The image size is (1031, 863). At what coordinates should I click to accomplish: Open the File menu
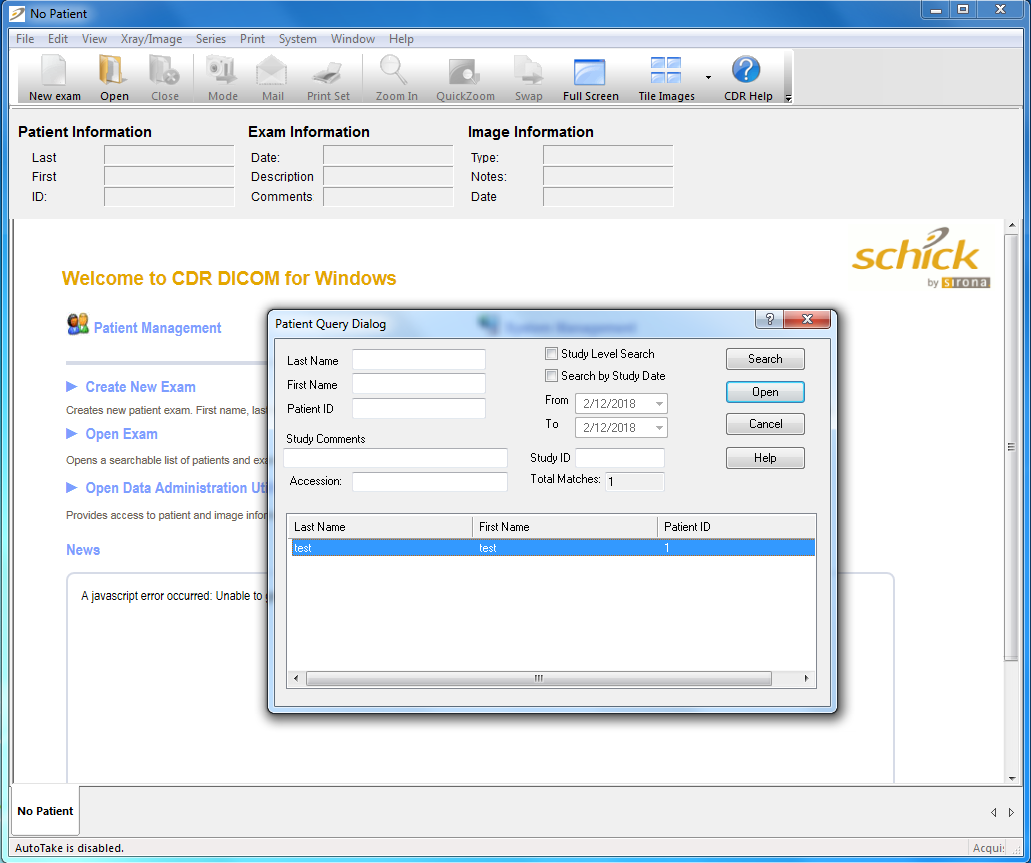click(x=25, y=39)
